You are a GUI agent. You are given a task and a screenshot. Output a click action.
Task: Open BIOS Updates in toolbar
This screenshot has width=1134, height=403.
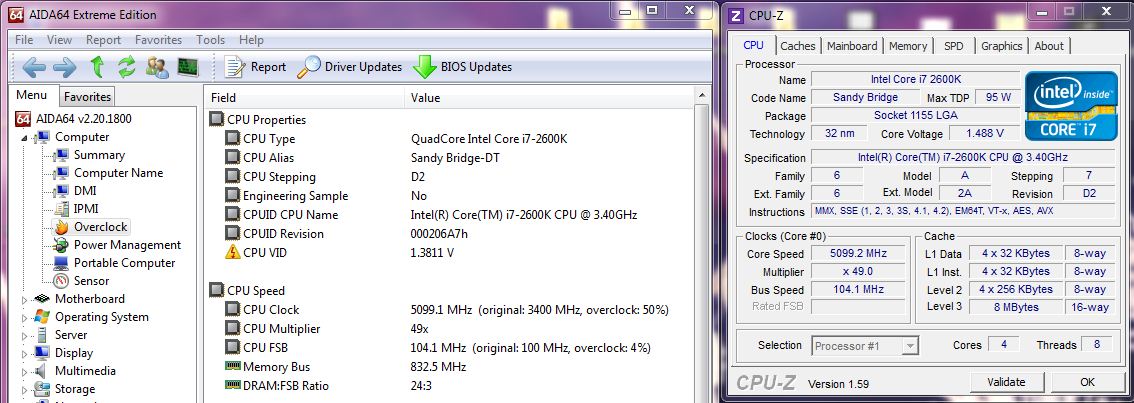(x=463, y=67)
